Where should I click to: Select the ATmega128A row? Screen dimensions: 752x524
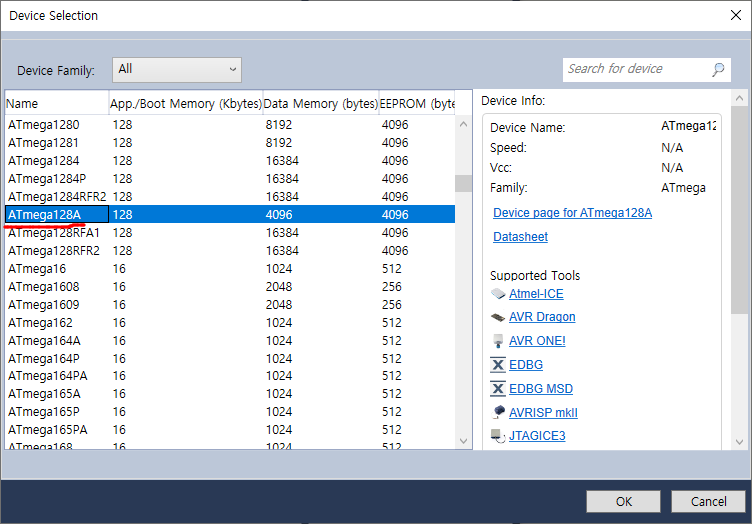[230, 214]
